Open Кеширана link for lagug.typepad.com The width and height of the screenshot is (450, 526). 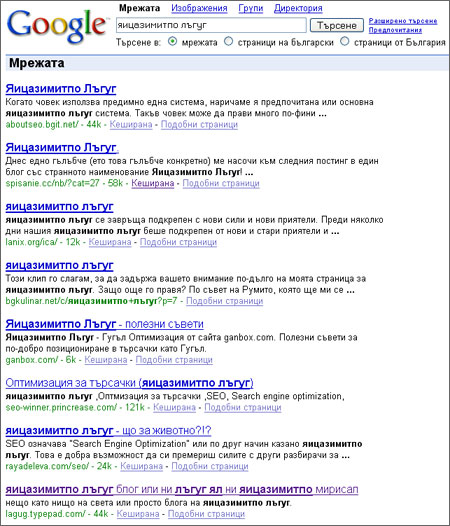pyautogui.click(x=138, y=514)
